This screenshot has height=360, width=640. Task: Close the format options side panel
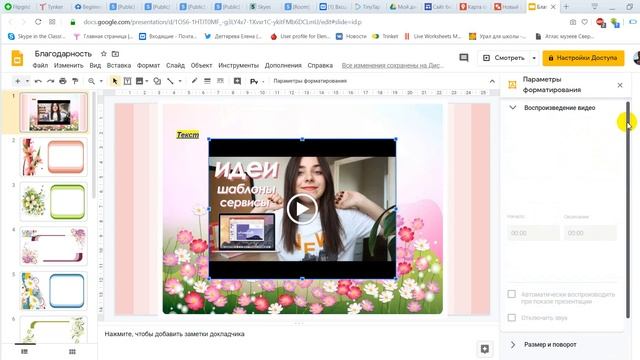point(620,85)
